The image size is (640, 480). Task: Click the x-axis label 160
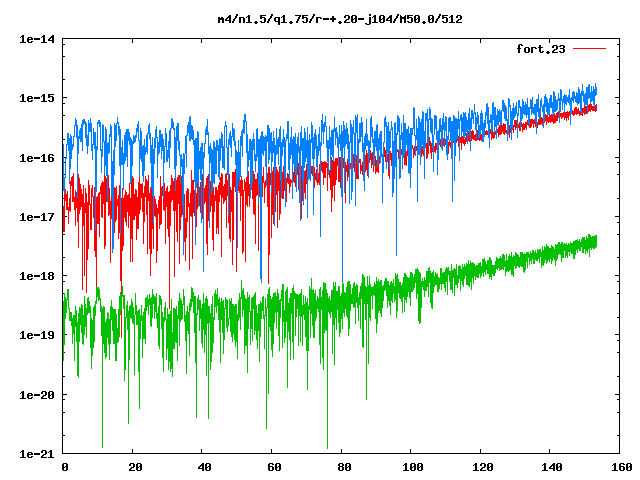tap(622, 467)
